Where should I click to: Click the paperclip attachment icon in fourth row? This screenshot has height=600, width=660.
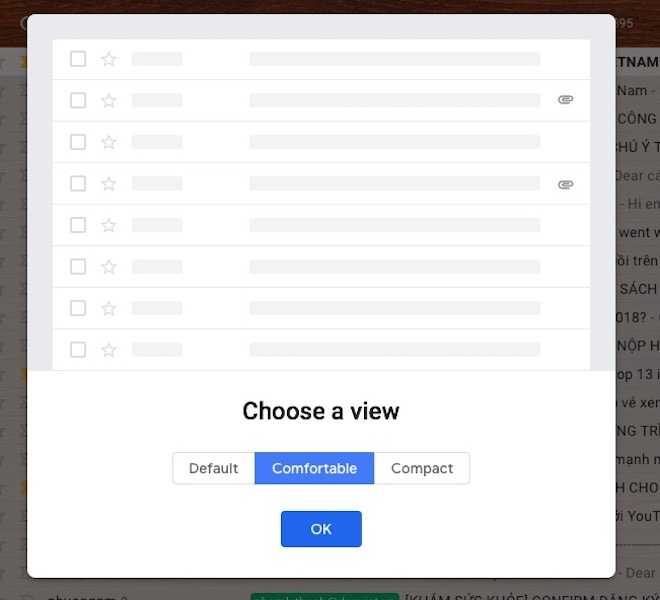point(565,184)
